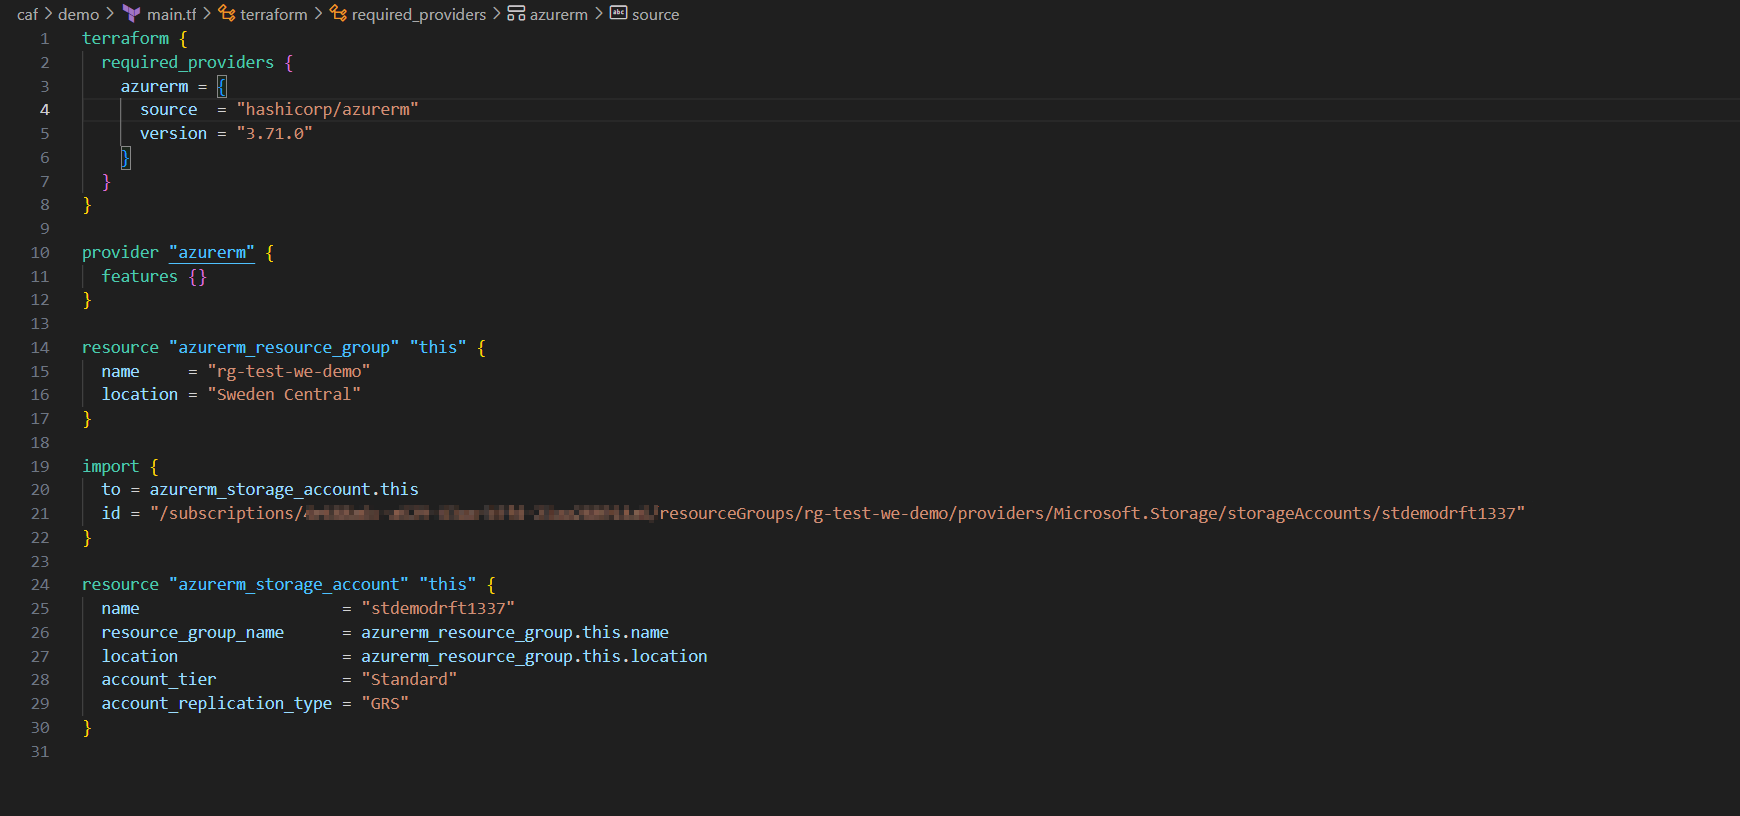Click azurerm_storage_account.this on the import to line
The width and height of the screenshot is (1740, 816).
284,489
